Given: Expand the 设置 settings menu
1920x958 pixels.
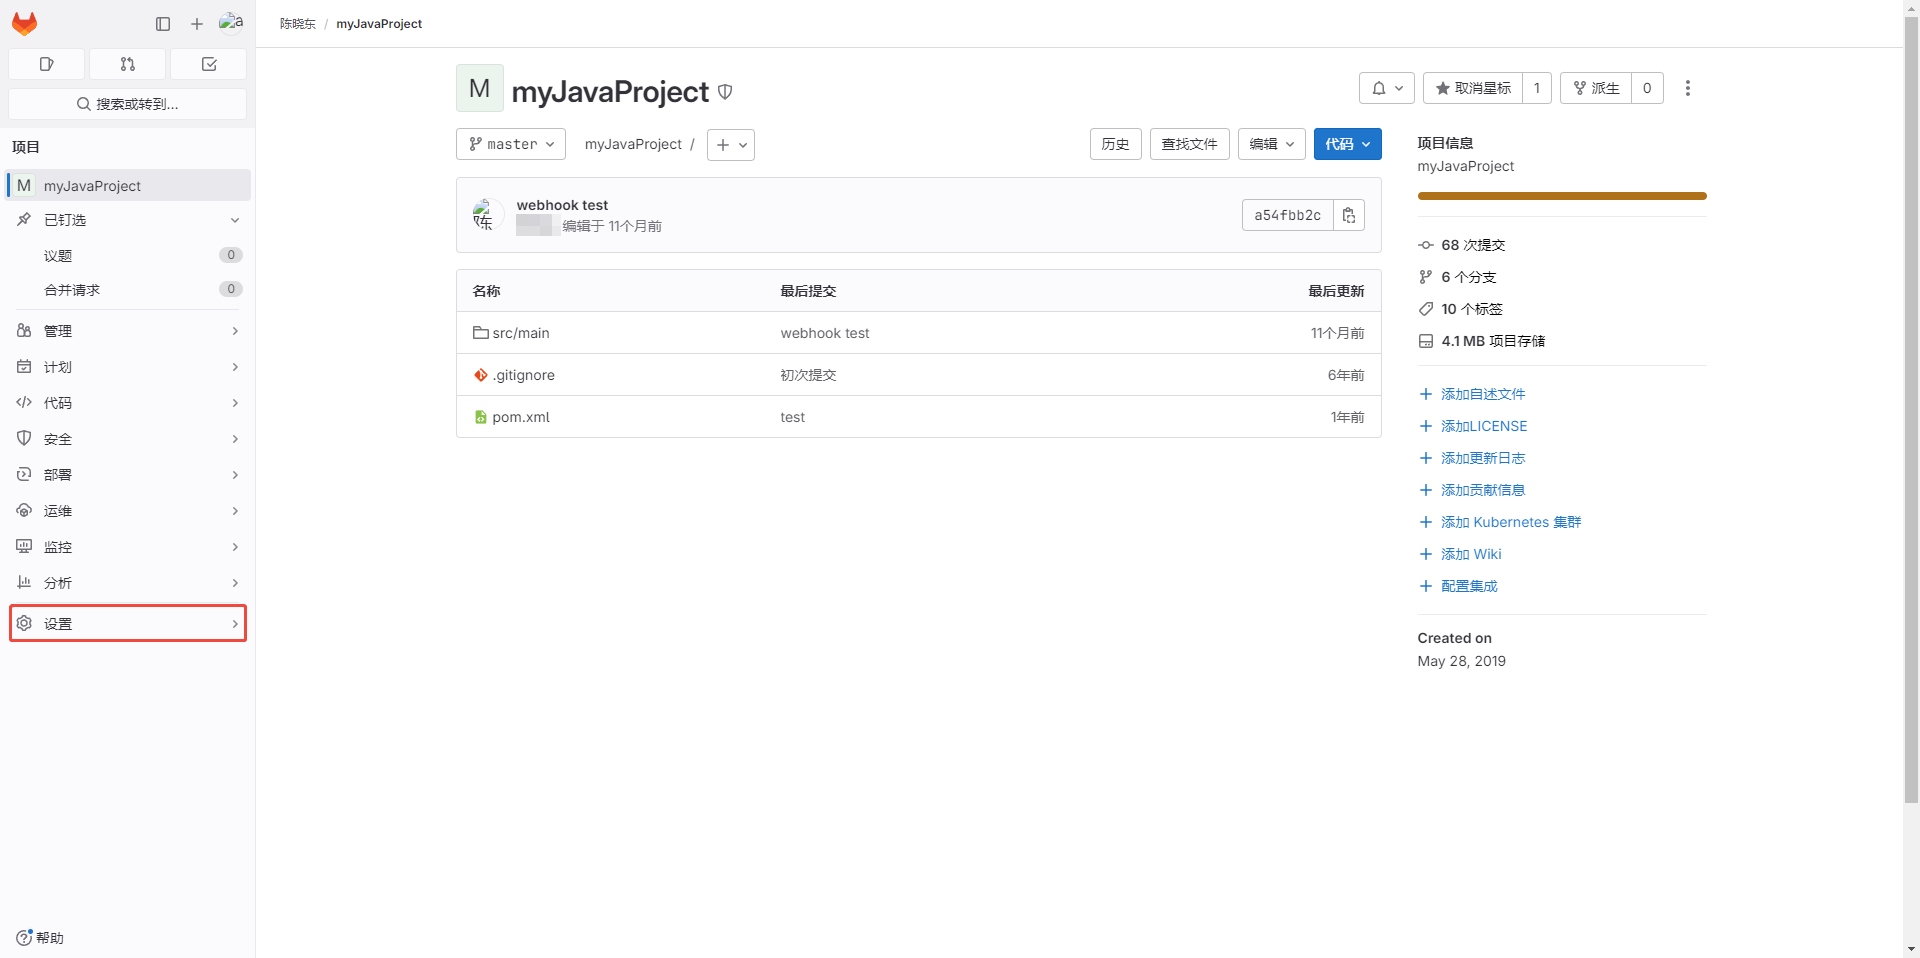Looking at the screenshot, I should (x=128, y=623).
